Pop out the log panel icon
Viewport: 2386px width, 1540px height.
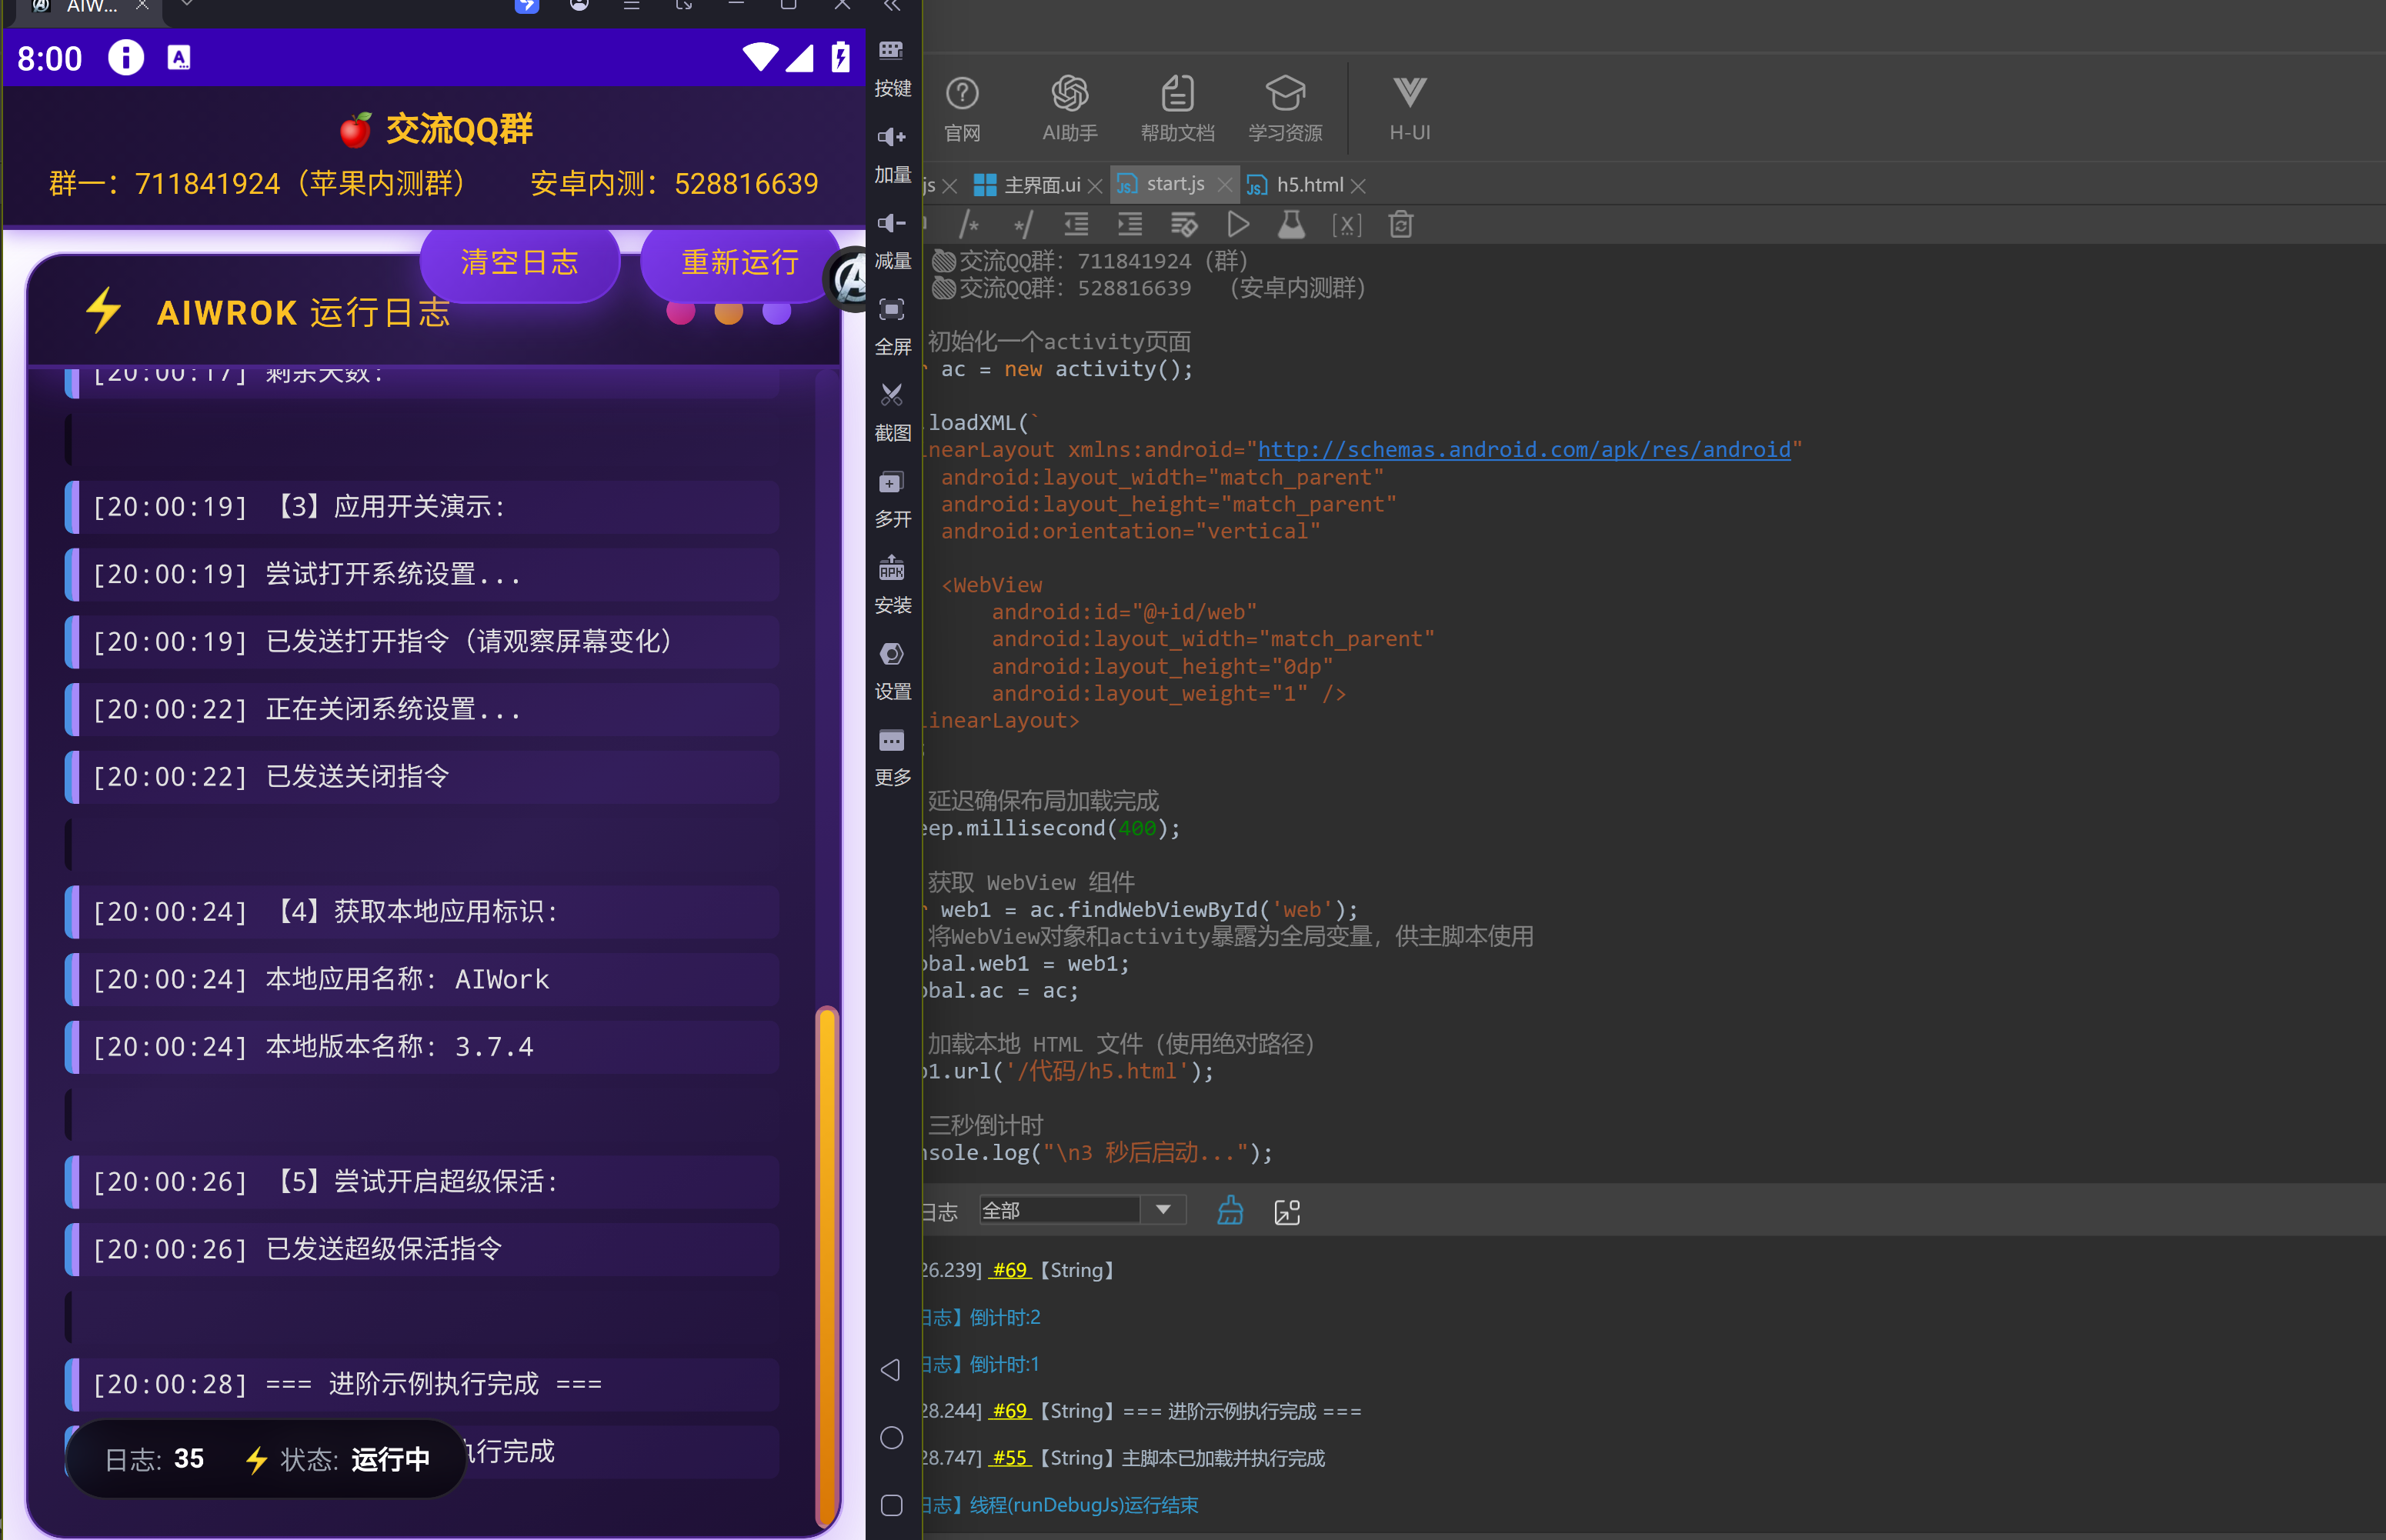pyautogui.click(x=1287, y=1212)
